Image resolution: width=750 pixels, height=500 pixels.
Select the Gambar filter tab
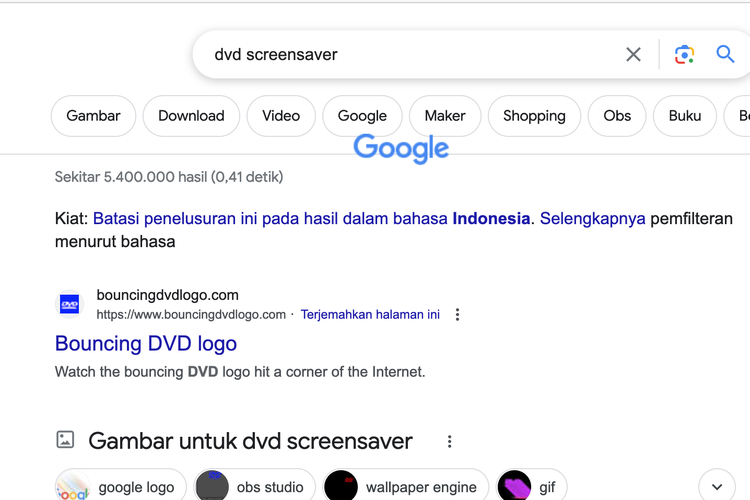pyautogui.click(x=93, y=116)
